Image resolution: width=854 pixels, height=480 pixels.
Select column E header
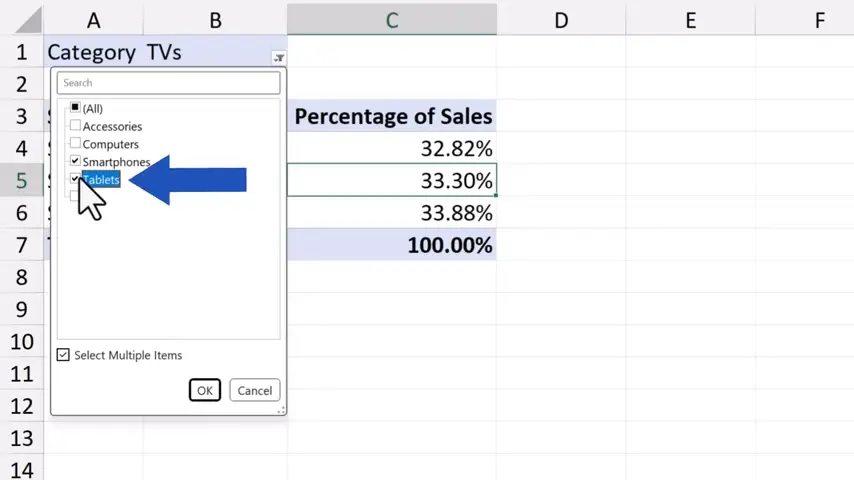pos(691,19)
